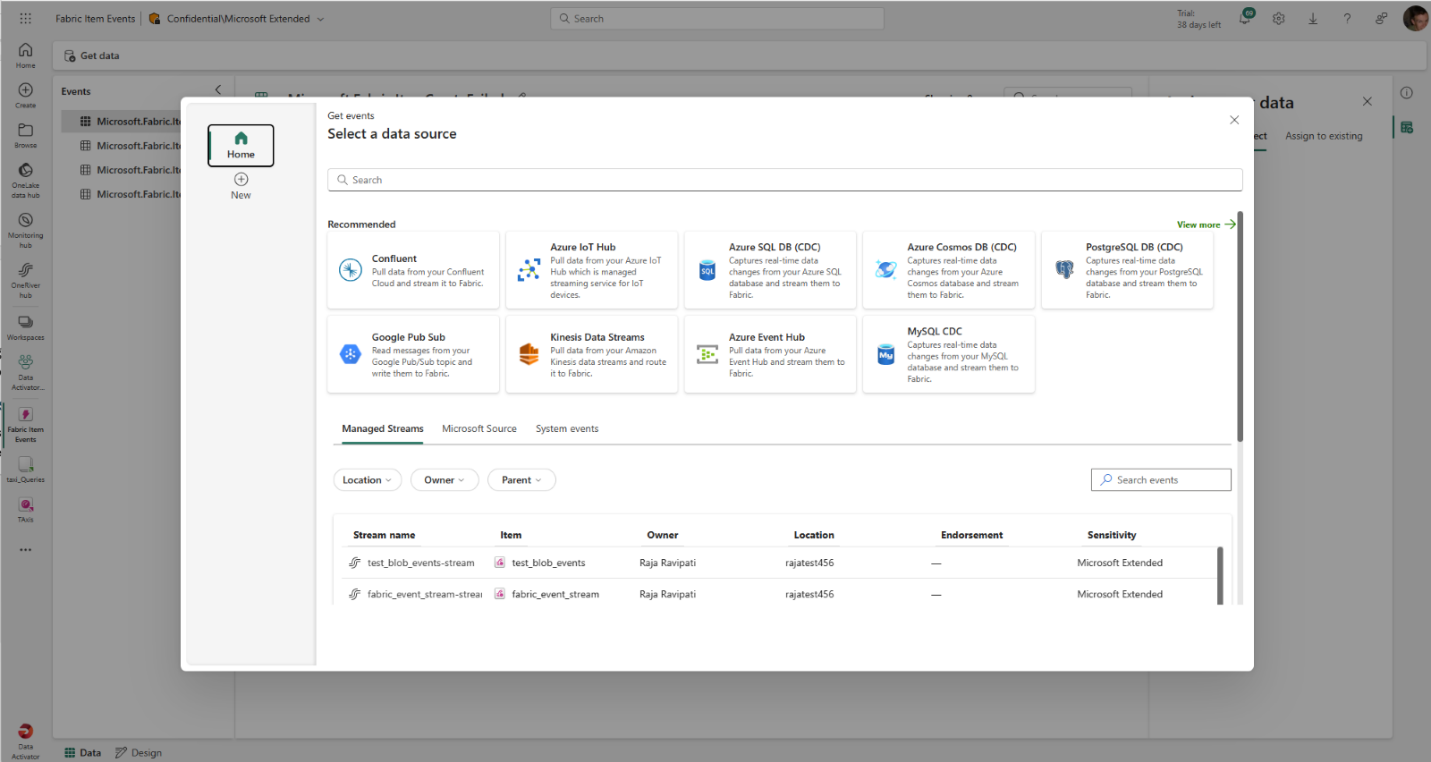Viewport: 1431px width, 762px height.
Task: Open Oneriver hub
Action: (25, 280)
